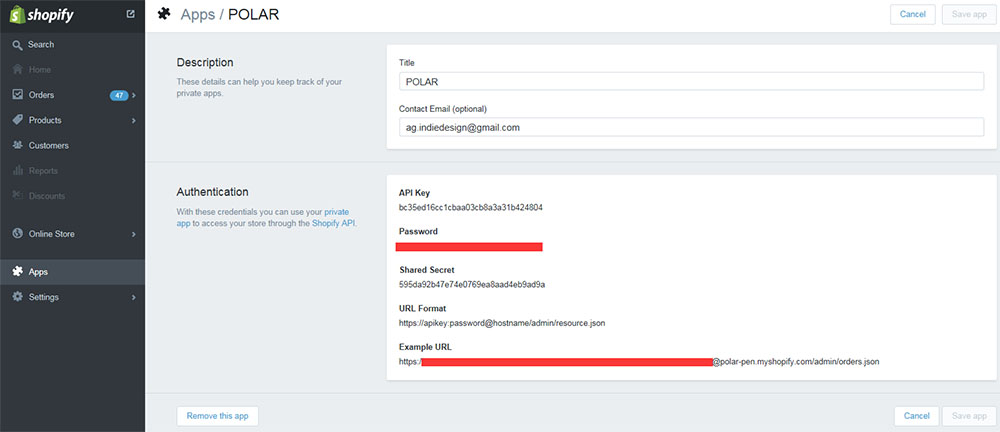Click the Home house icon
This screenshot has width=1000, height=432.
(x=17, y=70)
